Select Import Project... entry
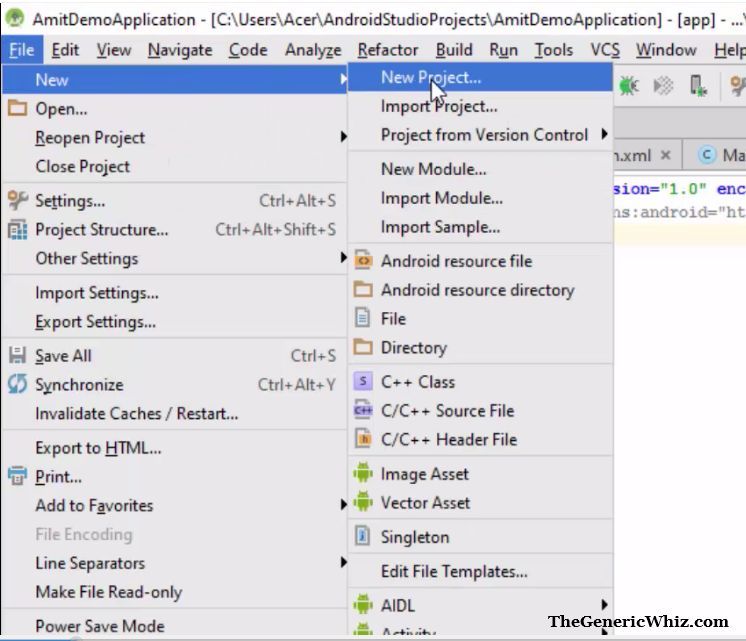The height and width of the screenshot is (641, 746). point(480,106)
